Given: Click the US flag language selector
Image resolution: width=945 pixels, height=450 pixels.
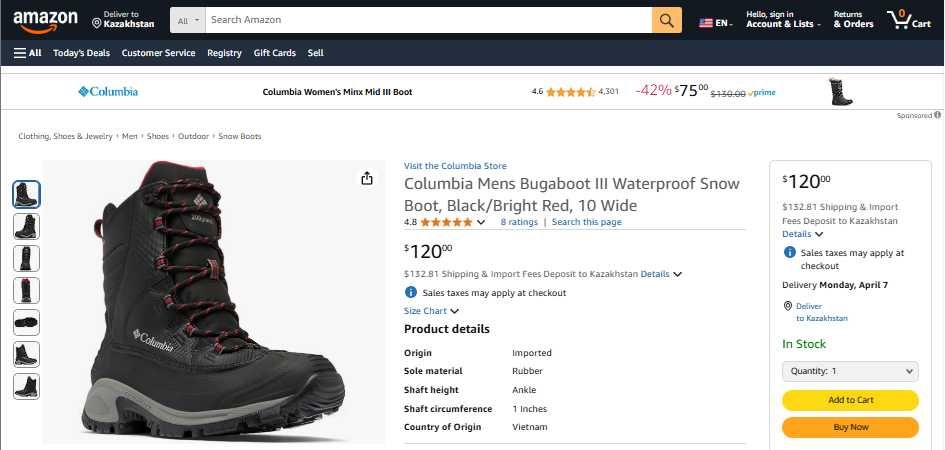Looking at the screenshot, I should [706, 23].
